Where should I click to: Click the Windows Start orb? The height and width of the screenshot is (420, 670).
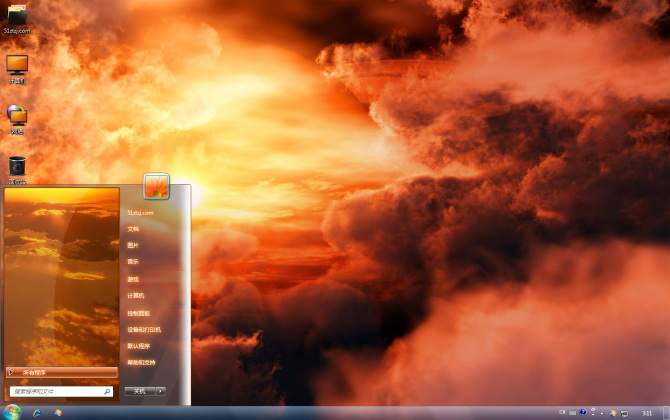click(x=12, y=412)
